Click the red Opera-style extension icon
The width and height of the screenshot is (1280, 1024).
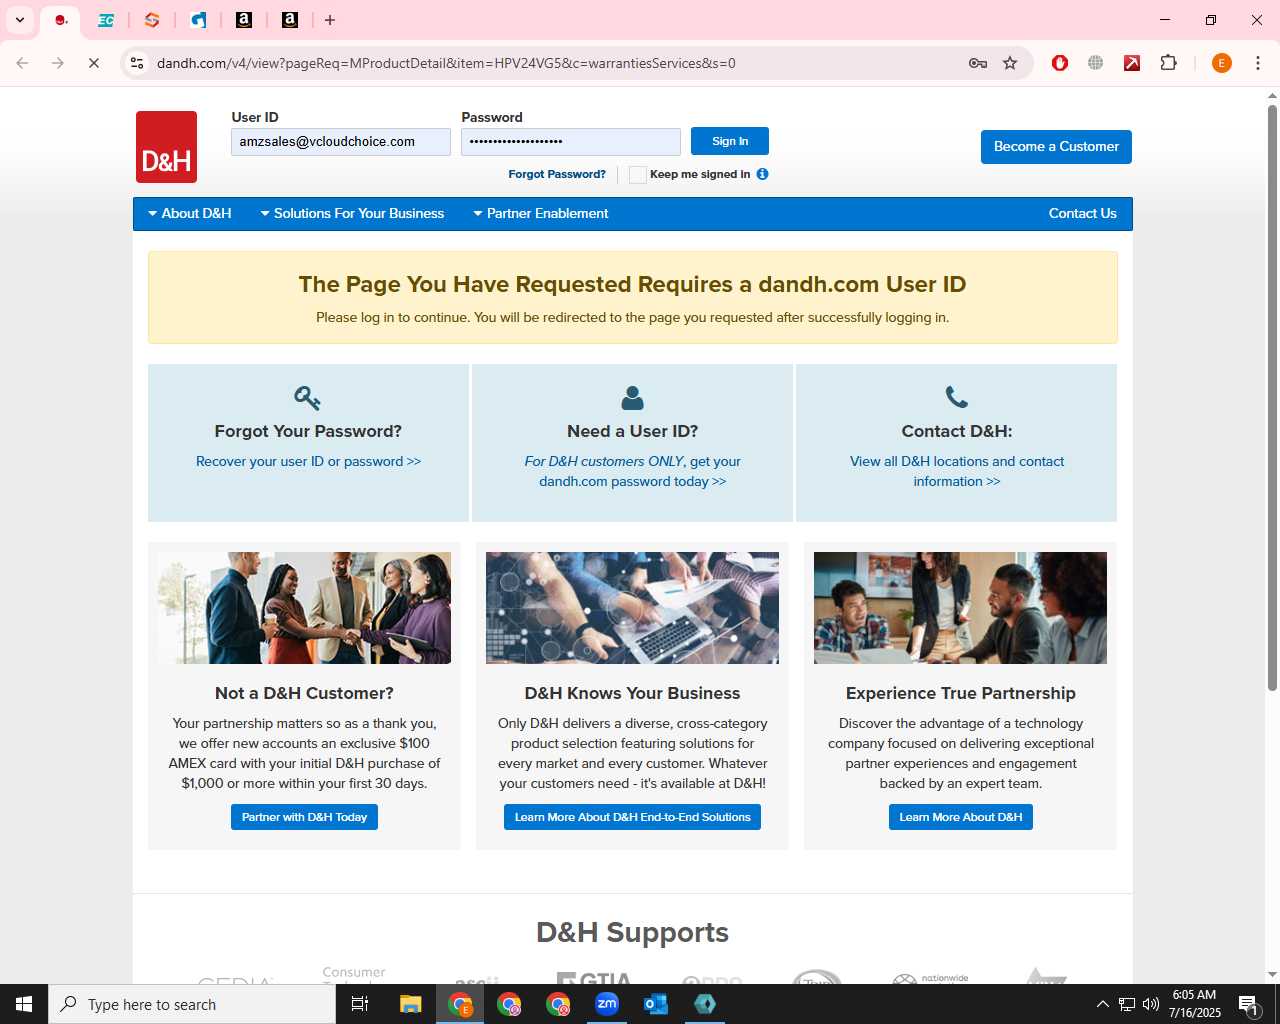tap(1060, 63)
